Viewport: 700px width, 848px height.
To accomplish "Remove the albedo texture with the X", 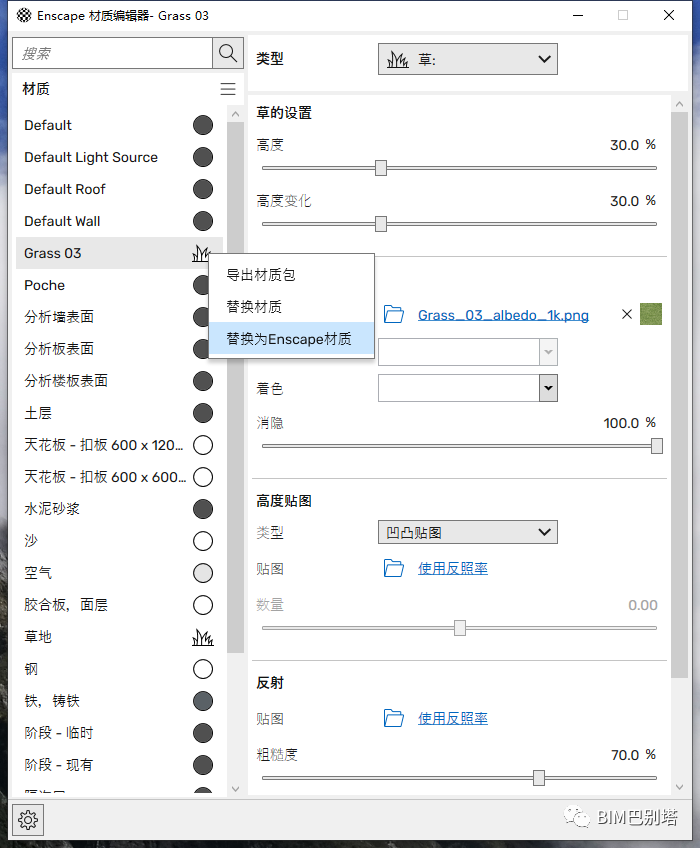I will tap(627, 314).
